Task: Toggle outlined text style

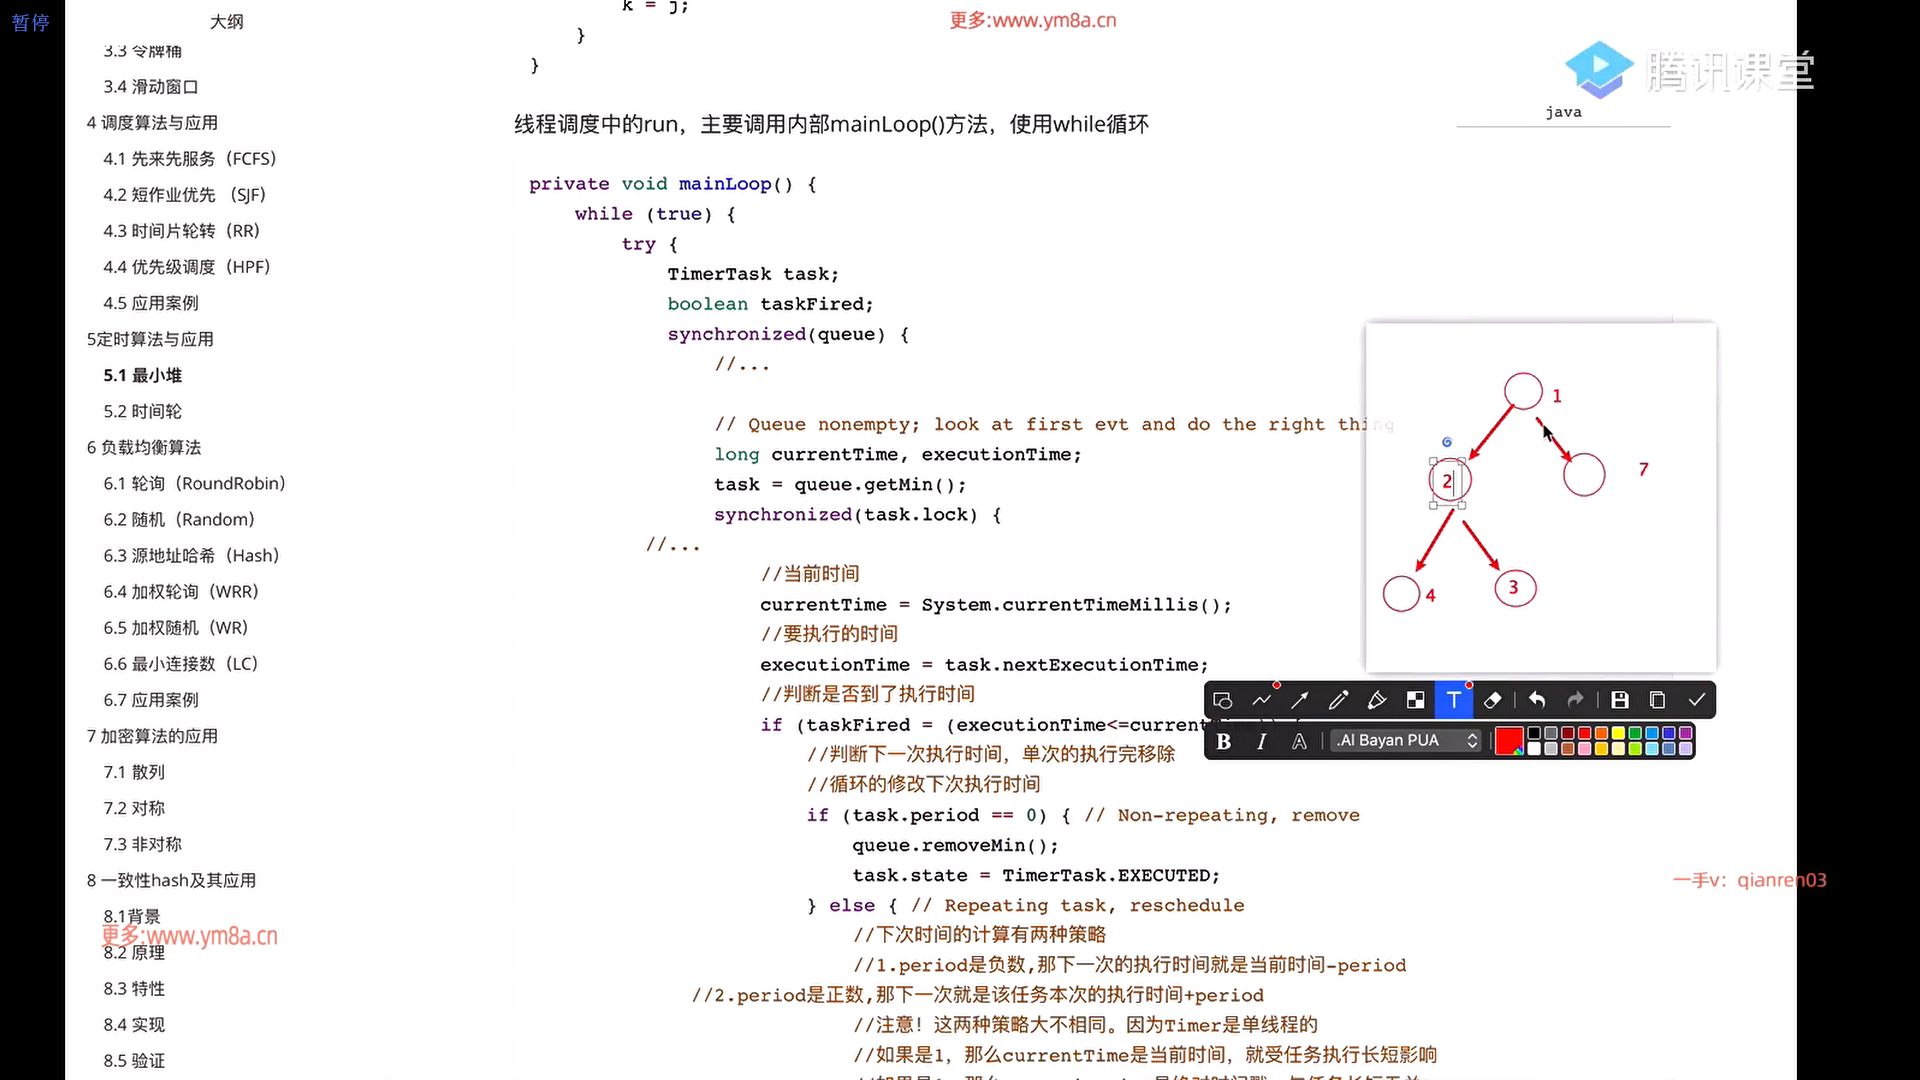Action: pos(1299,741)
